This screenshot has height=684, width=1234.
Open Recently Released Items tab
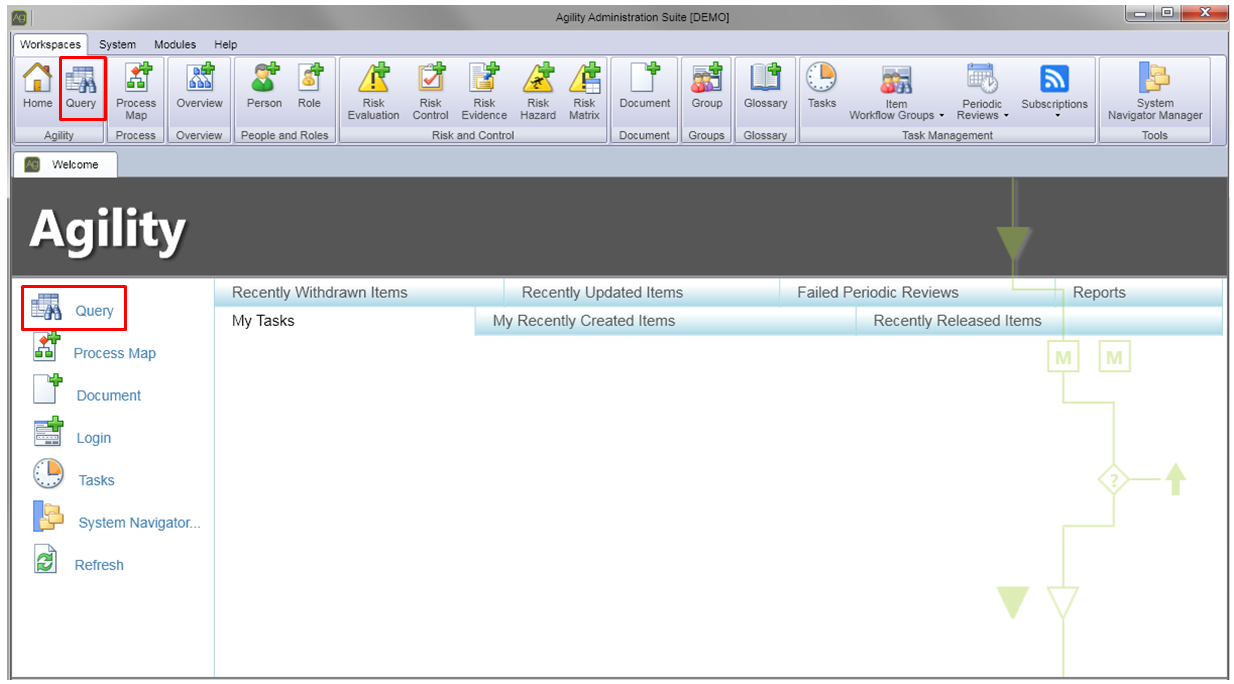pyautogui.click(x=1040, y=321)
